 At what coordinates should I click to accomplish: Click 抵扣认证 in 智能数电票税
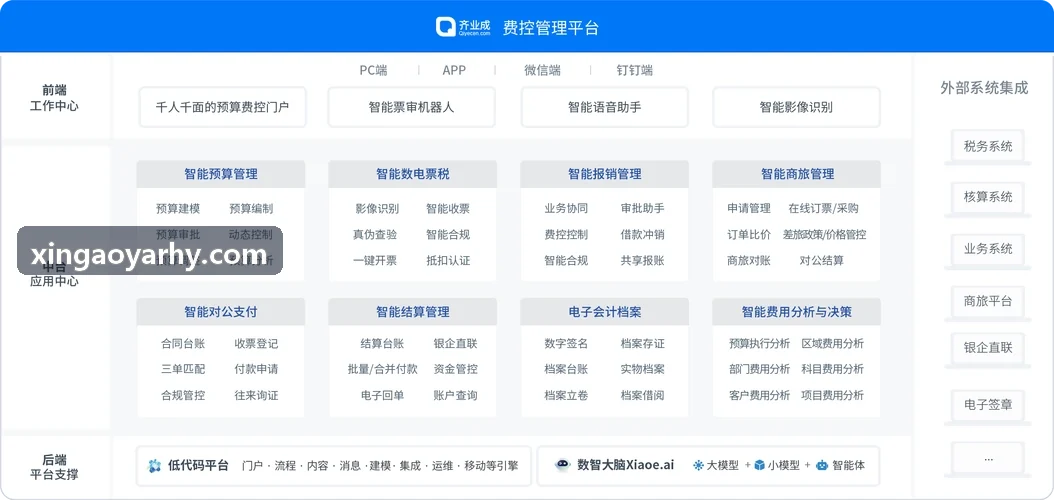[x=448, y=261]
